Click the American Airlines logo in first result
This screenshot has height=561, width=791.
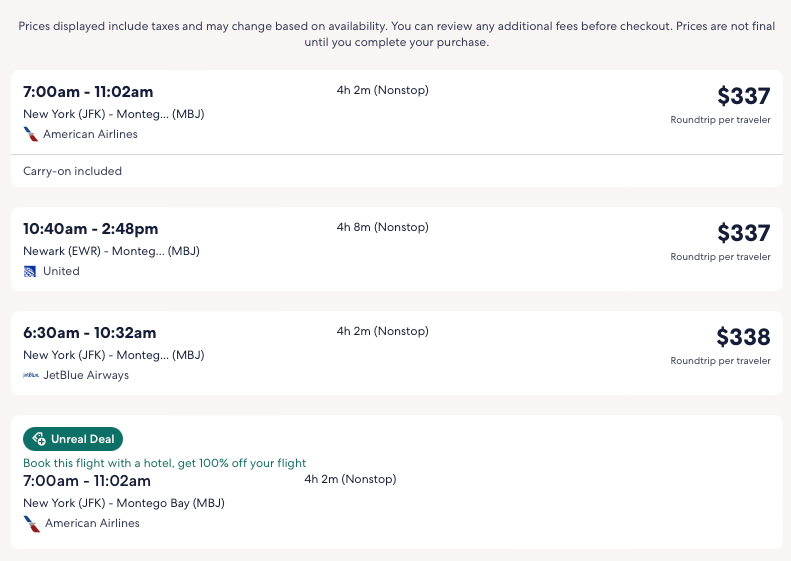click(x=31, y=134)
